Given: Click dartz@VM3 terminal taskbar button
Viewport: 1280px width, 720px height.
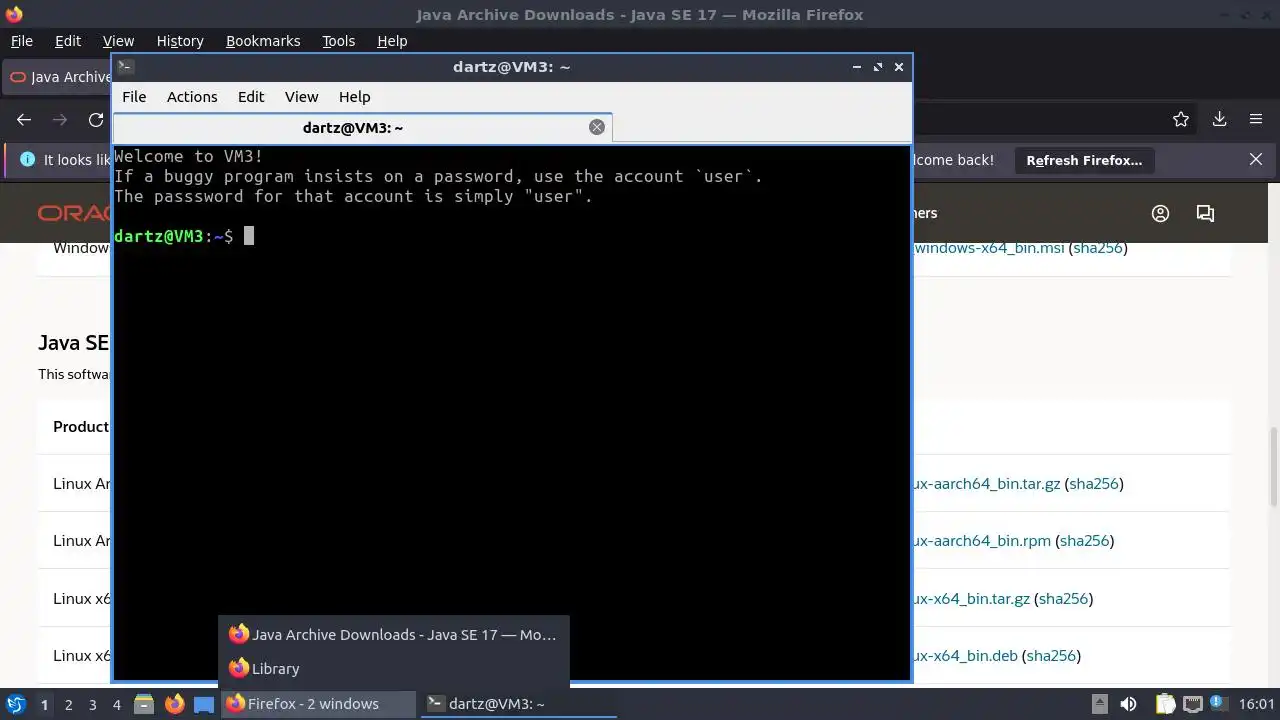Looking at the screenshot, I should point(518,704).
